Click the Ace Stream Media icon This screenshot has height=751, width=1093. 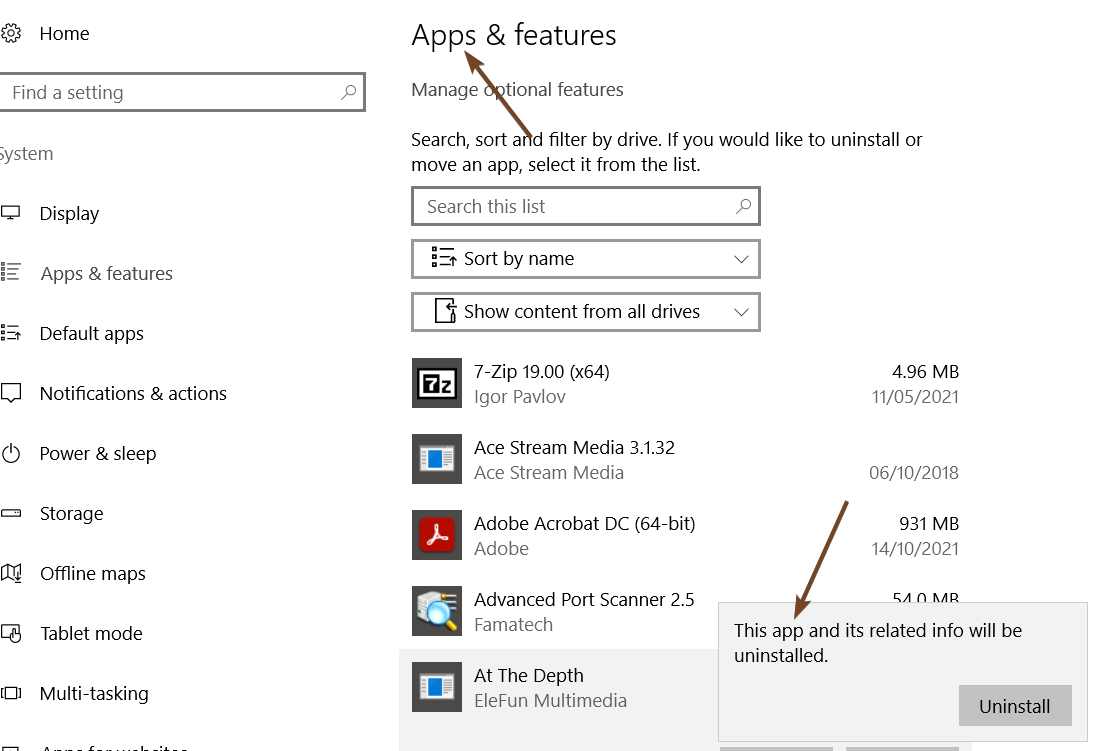[x=437, y=459]
